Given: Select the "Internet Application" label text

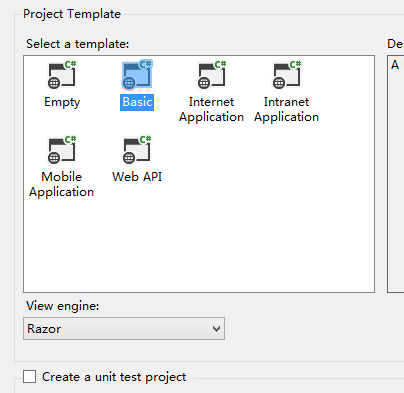Looking at the screenshot, I should pos(212,109).
